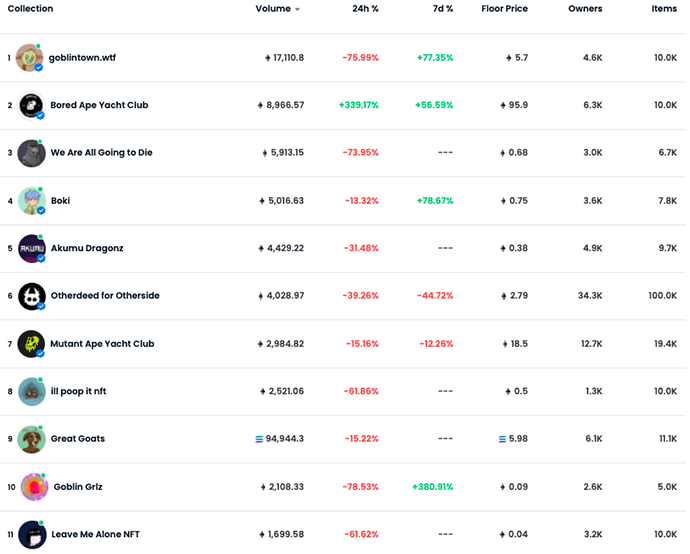
Task: Click the +380.91% 7d change
Action: pyautogui.click(x=433, y=487)
